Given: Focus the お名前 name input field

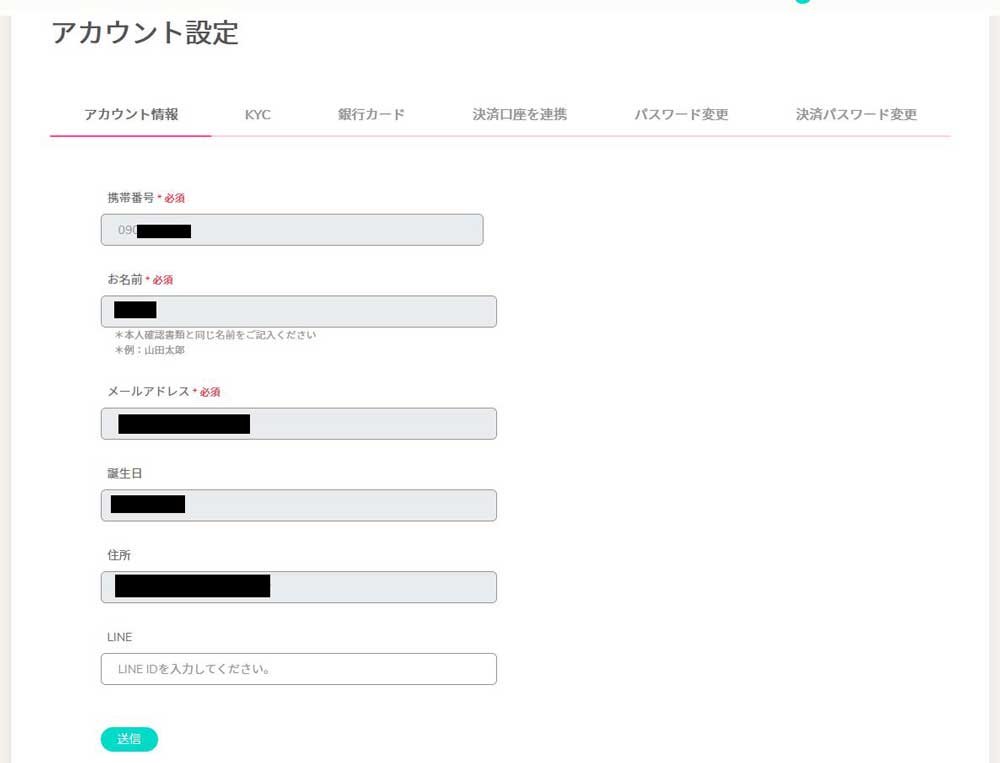Looking at the screenshot, I should point(298,311).
